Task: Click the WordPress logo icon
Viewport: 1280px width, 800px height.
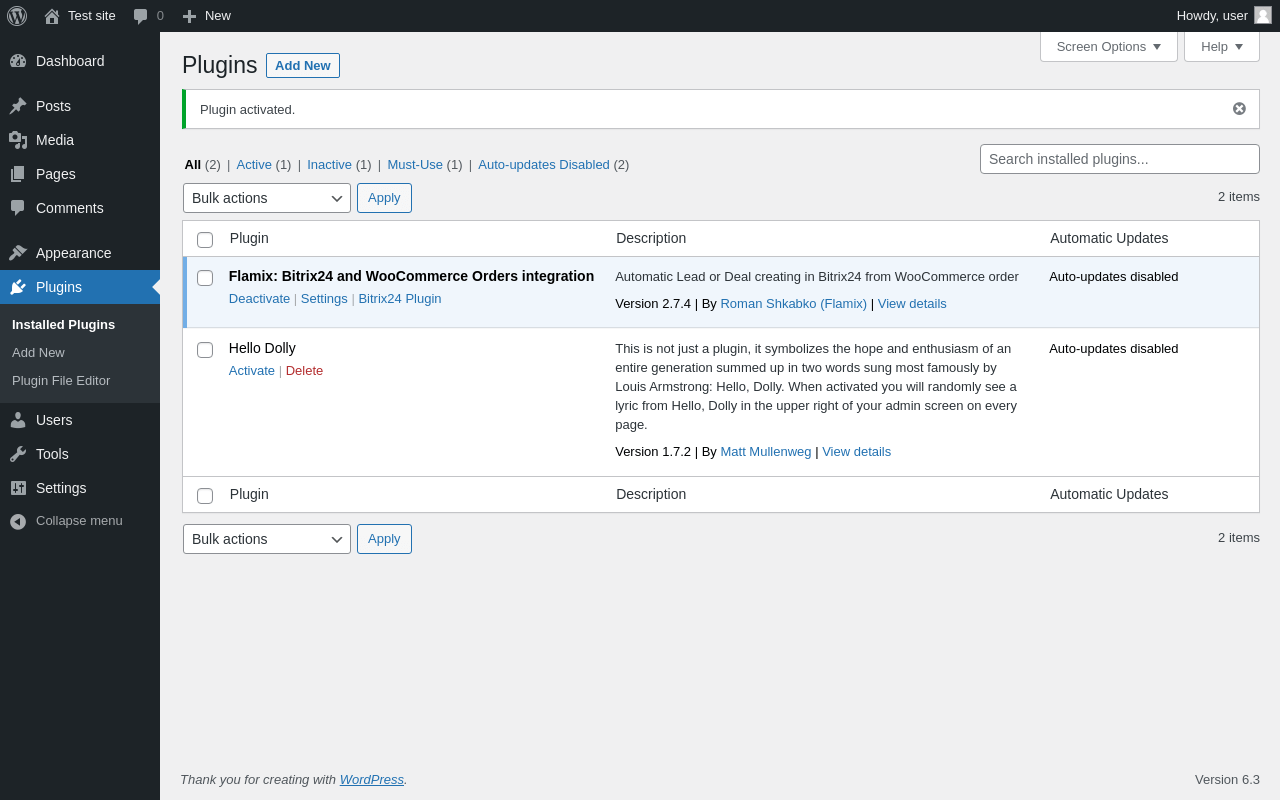Action: 17,16
